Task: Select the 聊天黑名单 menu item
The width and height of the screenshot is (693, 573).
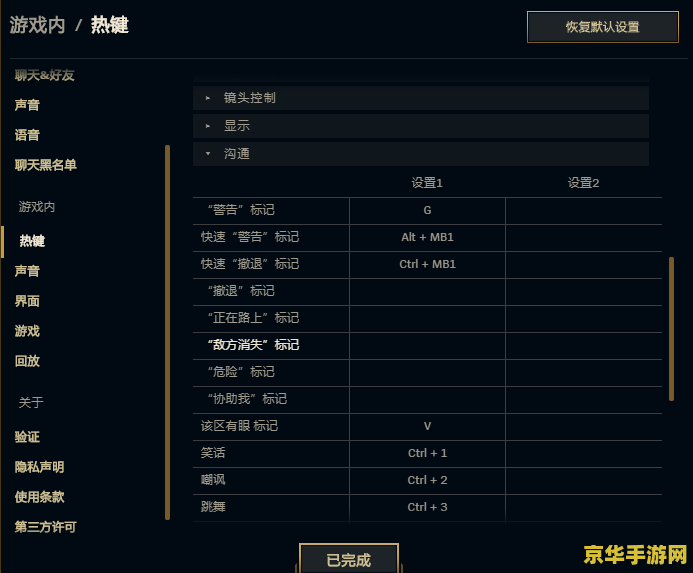Action: [46, 165]
